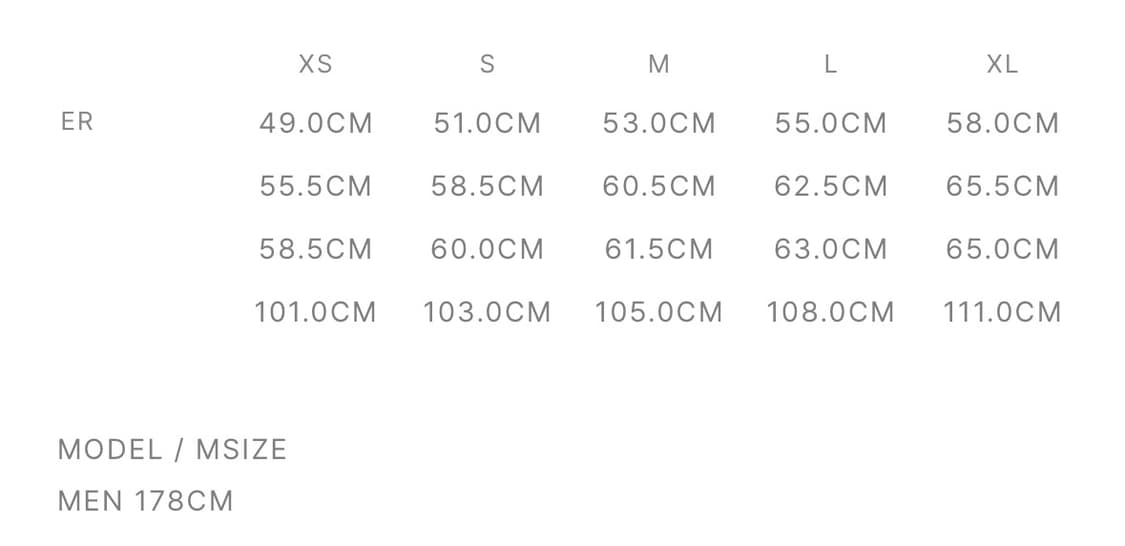
Task: Click the 111.0CM cell
Action: [1002, 312]
